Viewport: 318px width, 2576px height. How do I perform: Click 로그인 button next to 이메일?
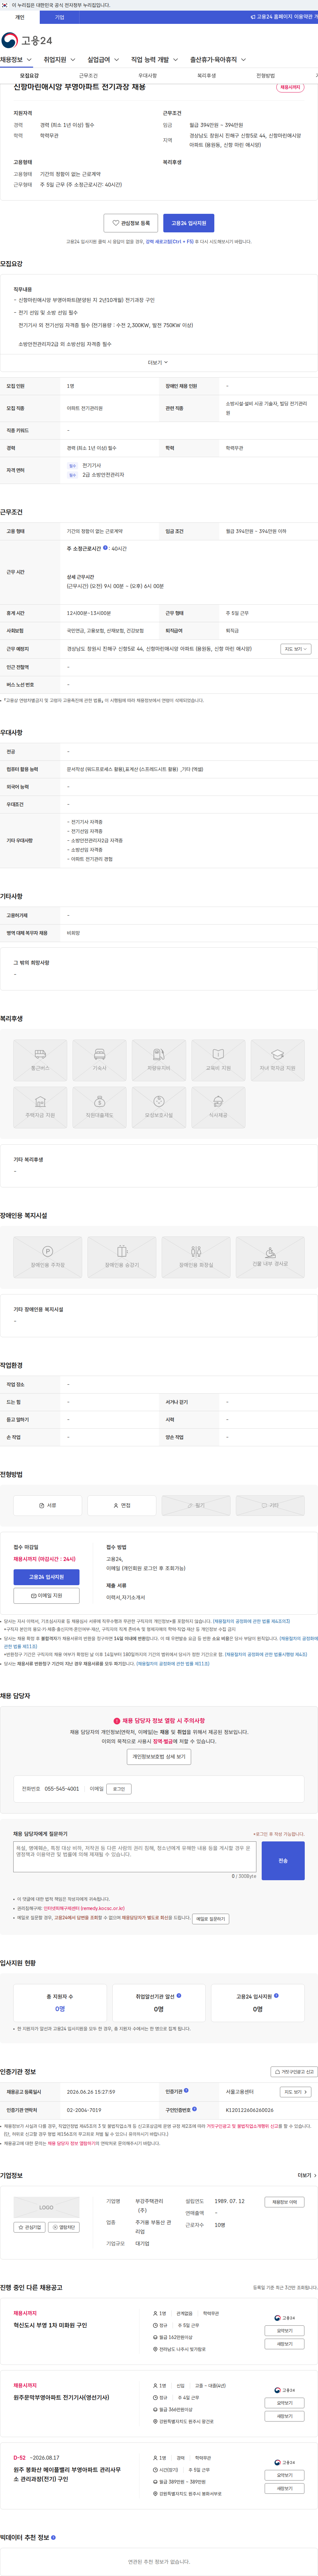[119, 1789]
